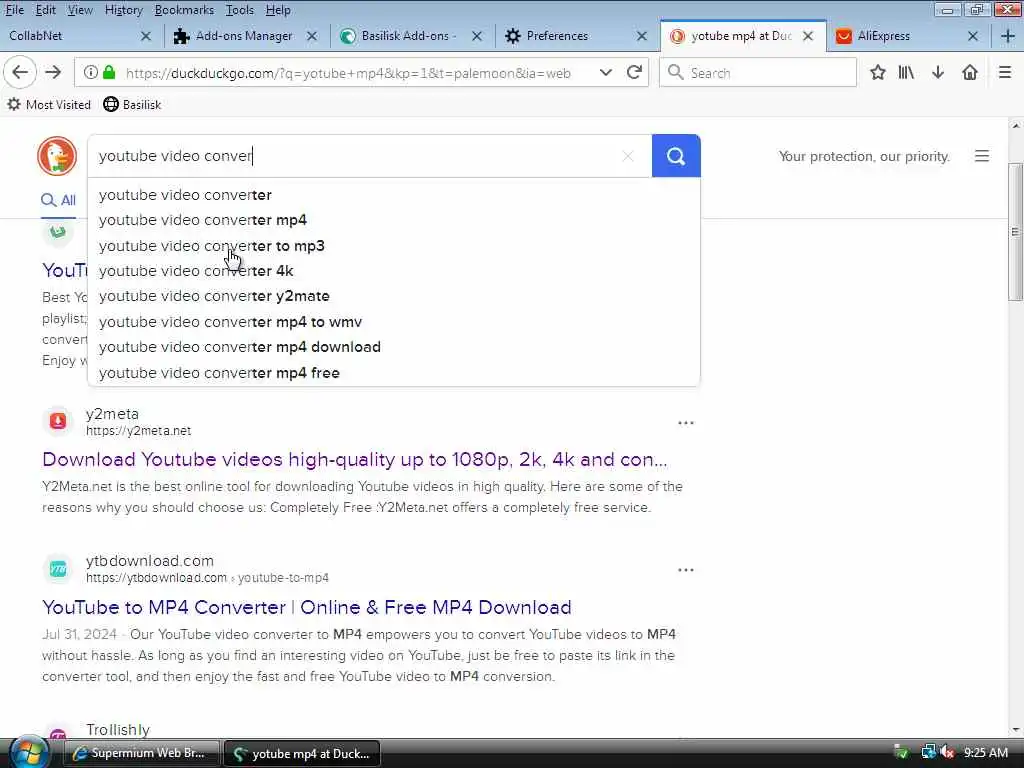The width and height of the screenshot is (1024, 768).
Task: Bookmark this page with the star icon
Action: coord(878,72)
